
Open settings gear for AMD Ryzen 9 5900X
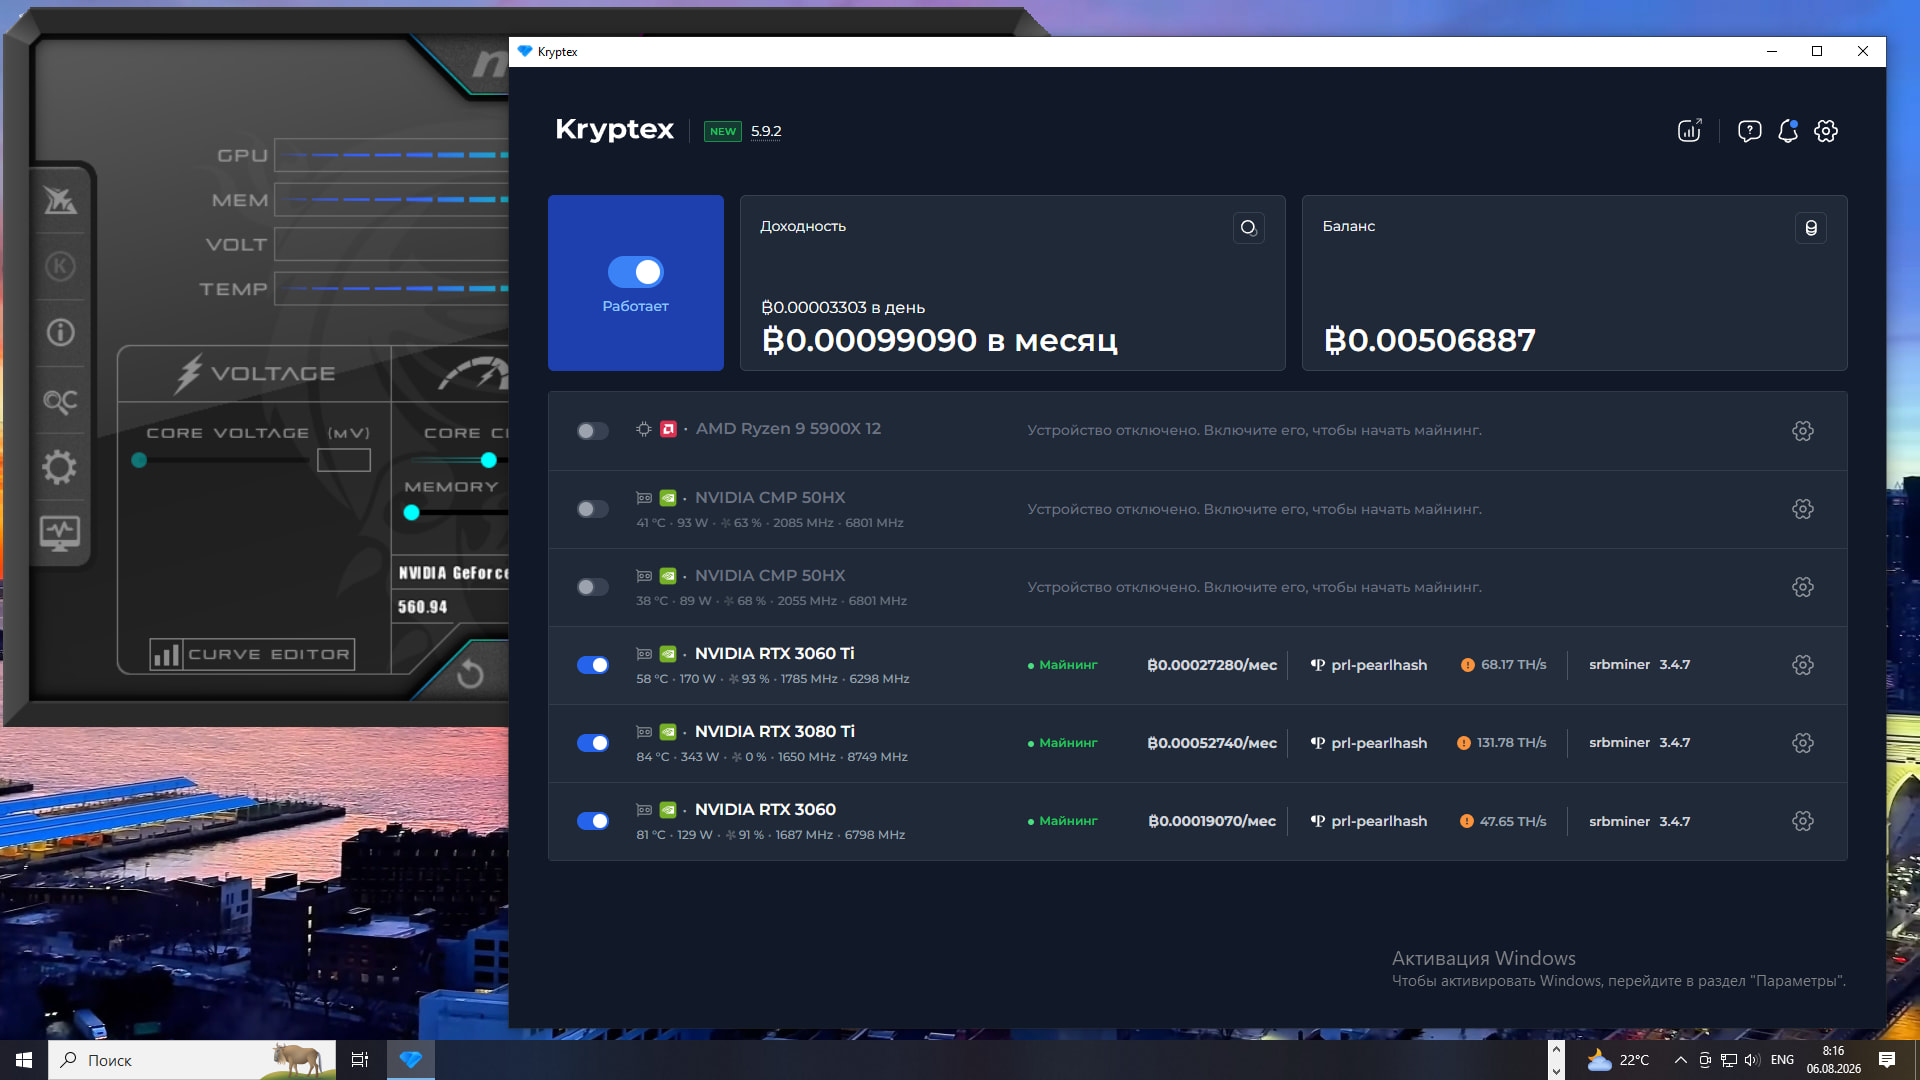[x=1803, y=431]
